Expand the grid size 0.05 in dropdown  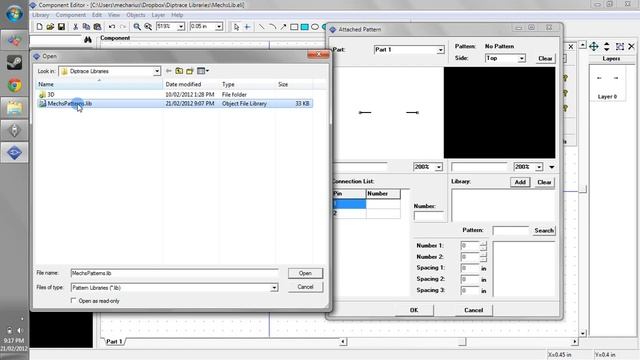pos(219,27)
